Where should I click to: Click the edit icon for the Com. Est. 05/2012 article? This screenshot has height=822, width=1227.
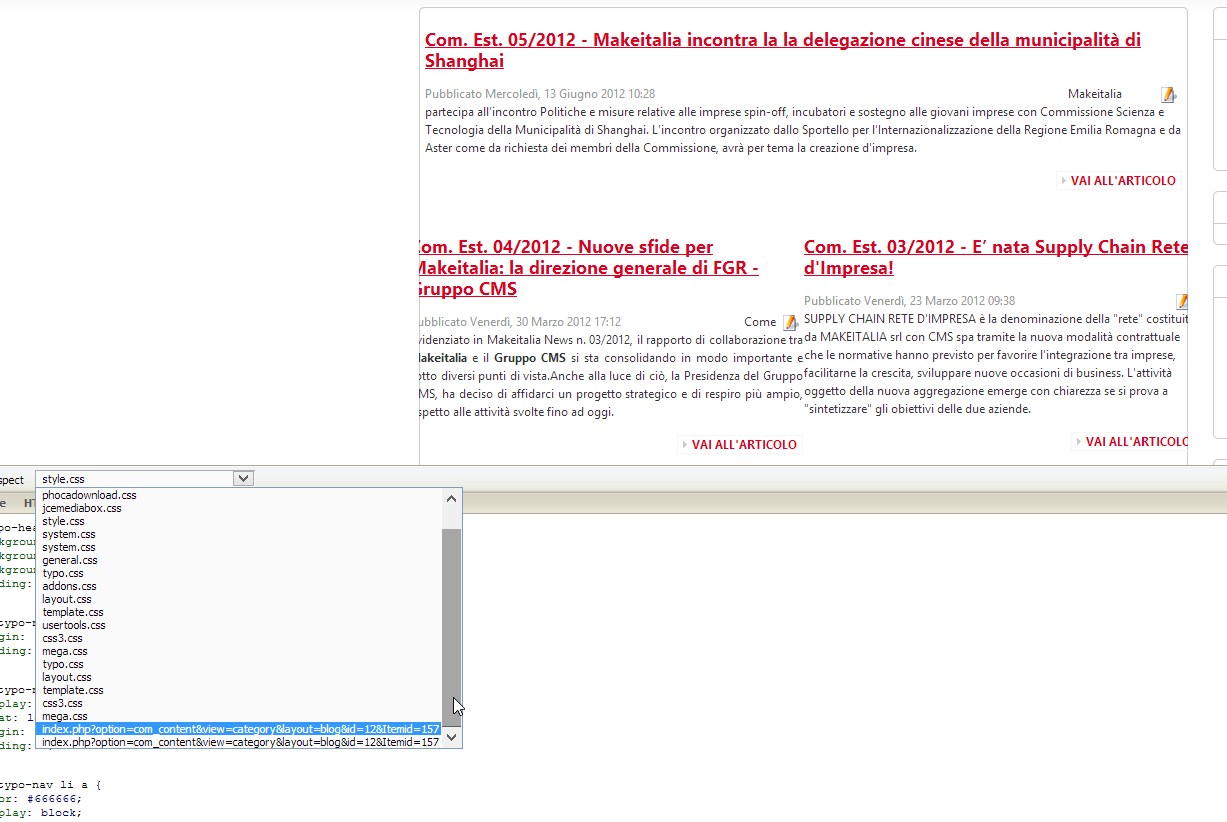click(1168, 95)
